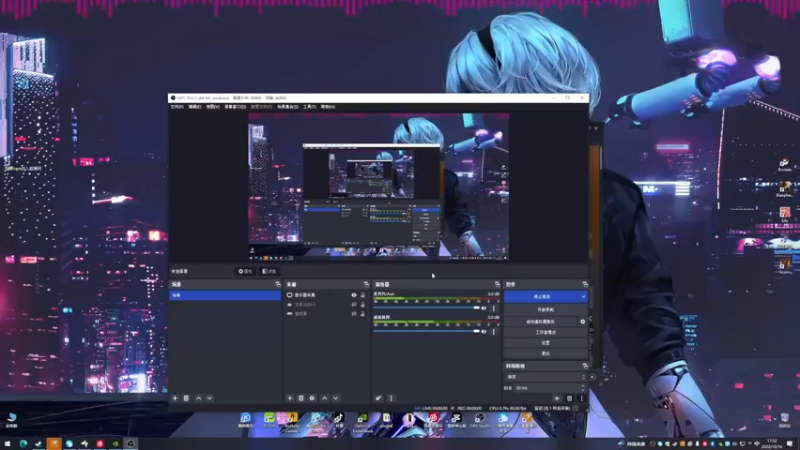Open the File menu
800x450 pixels.
click(x=177, y=107)
